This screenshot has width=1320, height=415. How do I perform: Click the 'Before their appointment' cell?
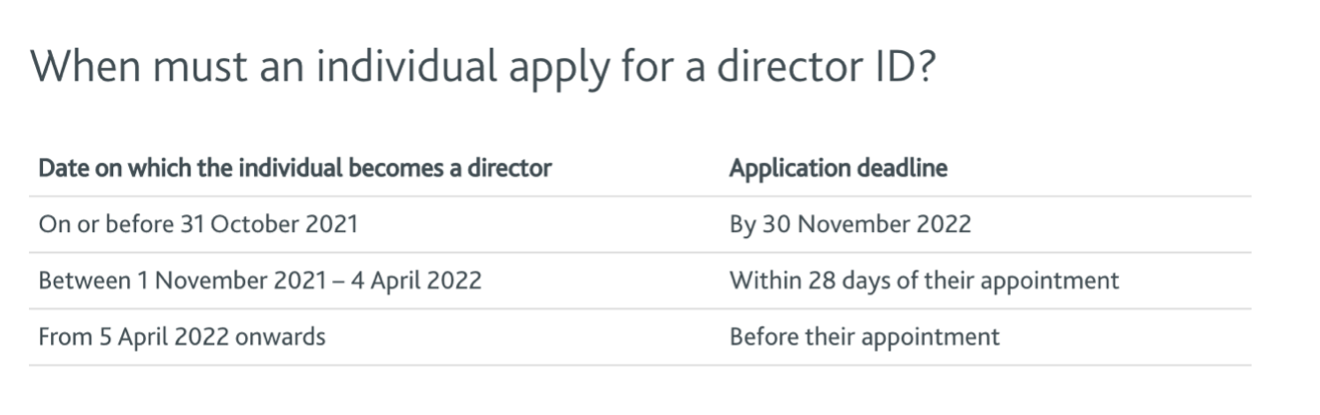click(x=864, y=337)
